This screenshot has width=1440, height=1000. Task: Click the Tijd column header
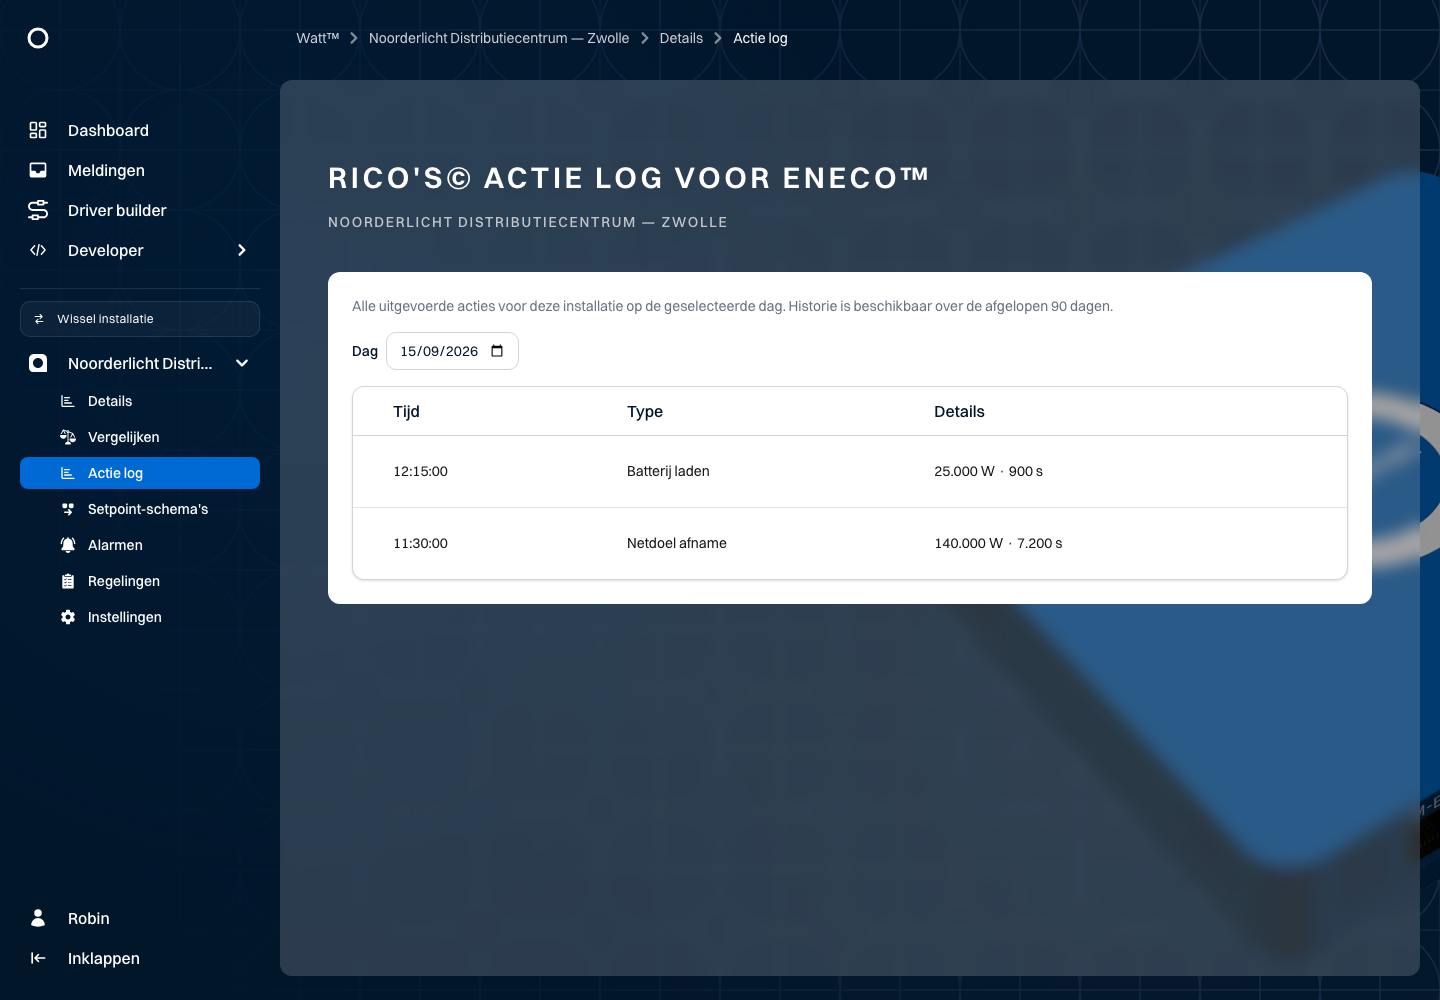pos(406,412)
